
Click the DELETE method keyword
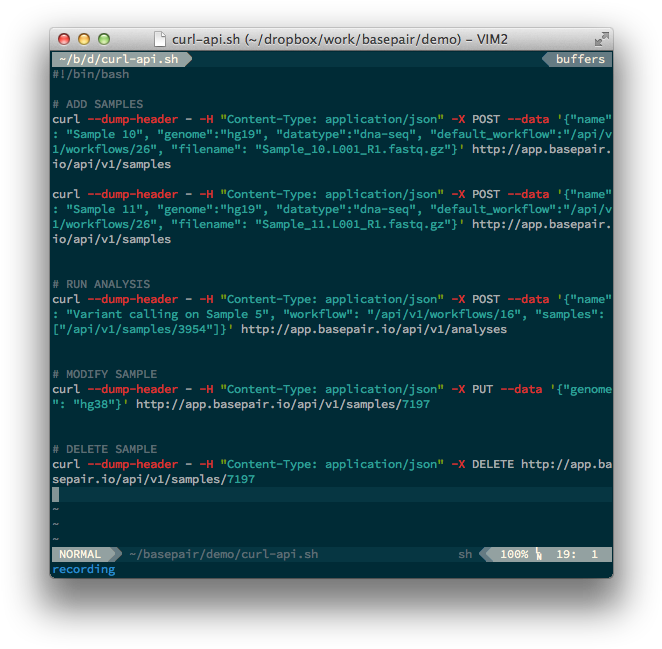coord(493,464)
